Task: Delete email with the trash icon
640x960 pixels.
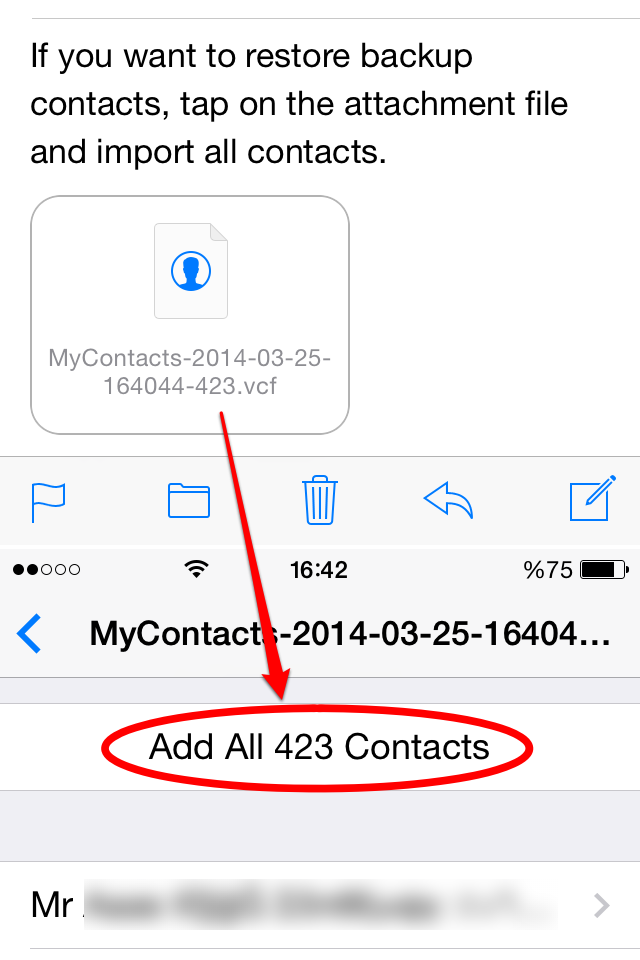Action: tap(320, 500)
